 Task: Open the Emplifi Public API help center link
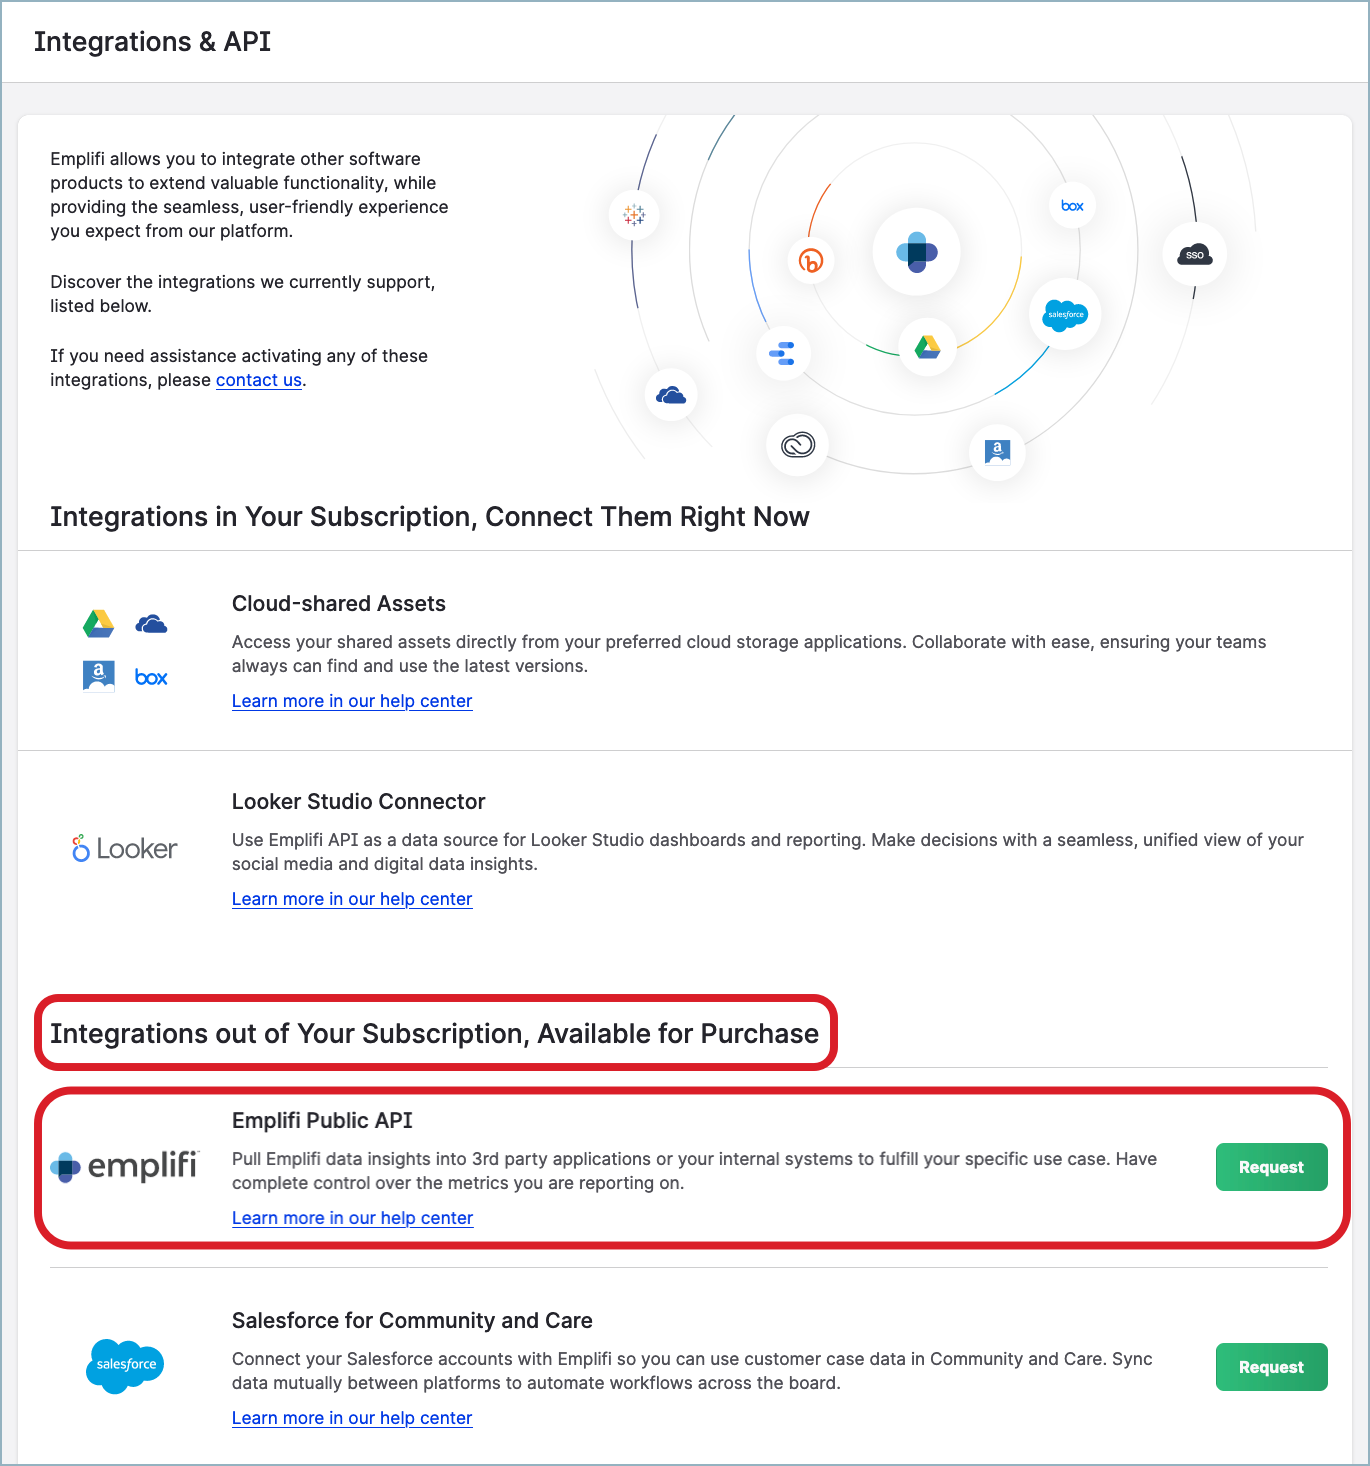point(352,1218)
